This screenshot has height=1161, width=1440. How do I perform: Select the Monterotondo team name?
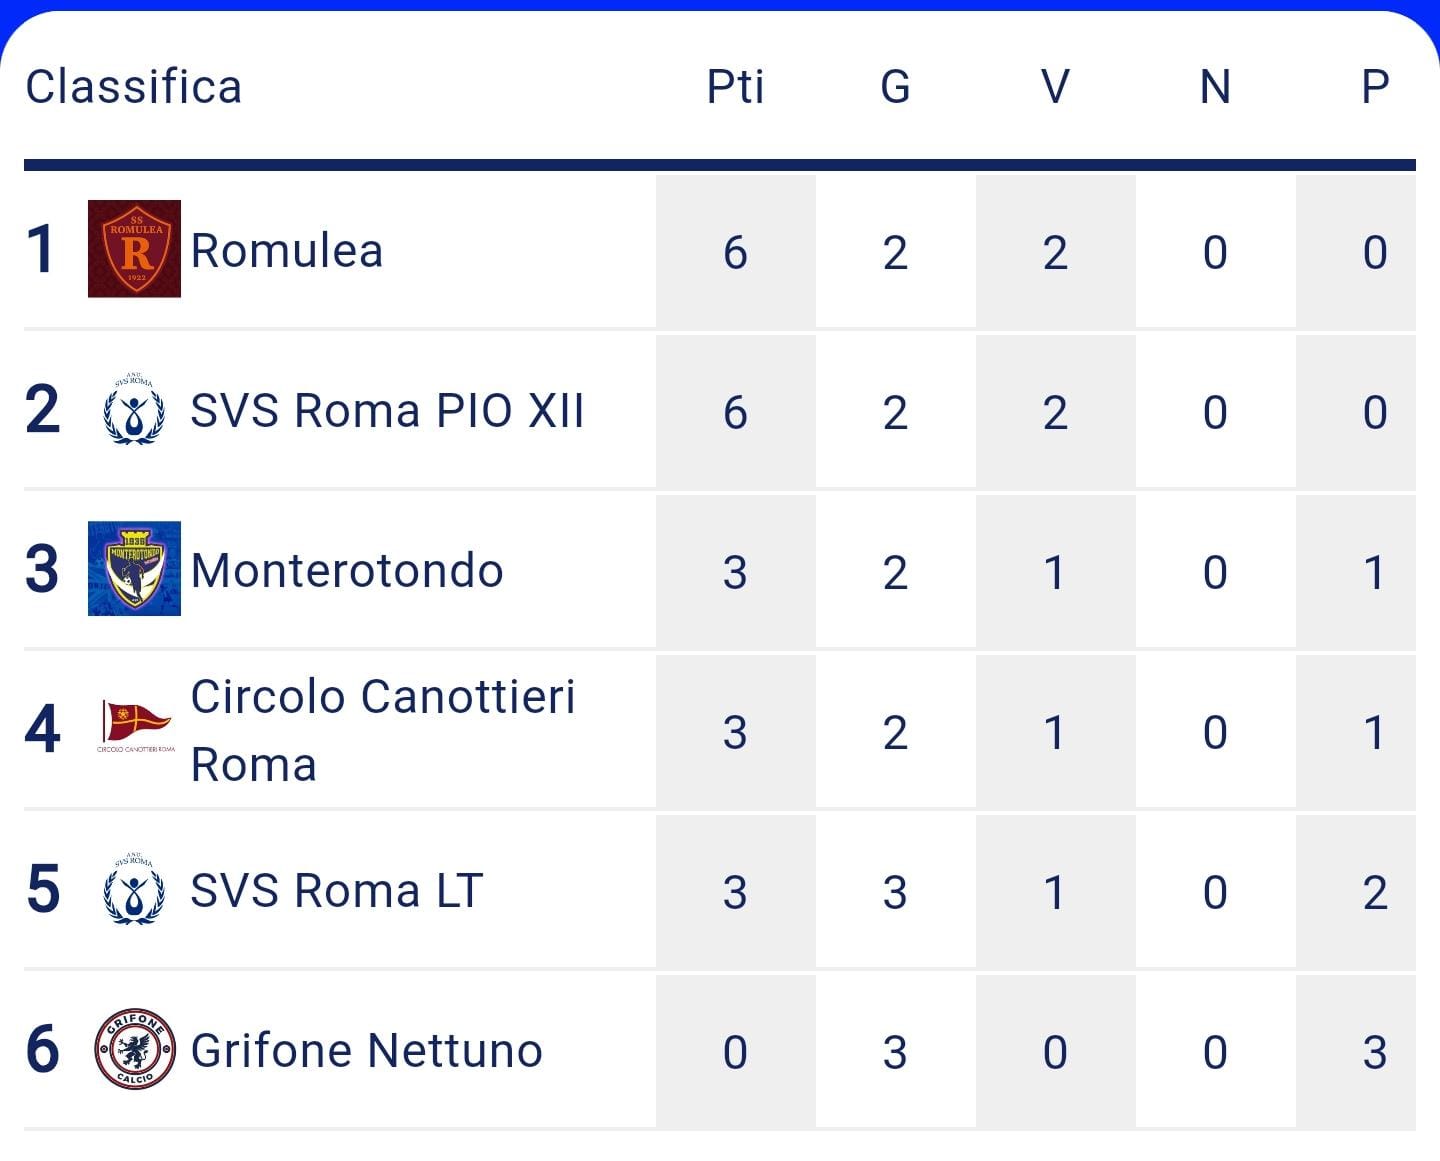click(x=347, y=570)
